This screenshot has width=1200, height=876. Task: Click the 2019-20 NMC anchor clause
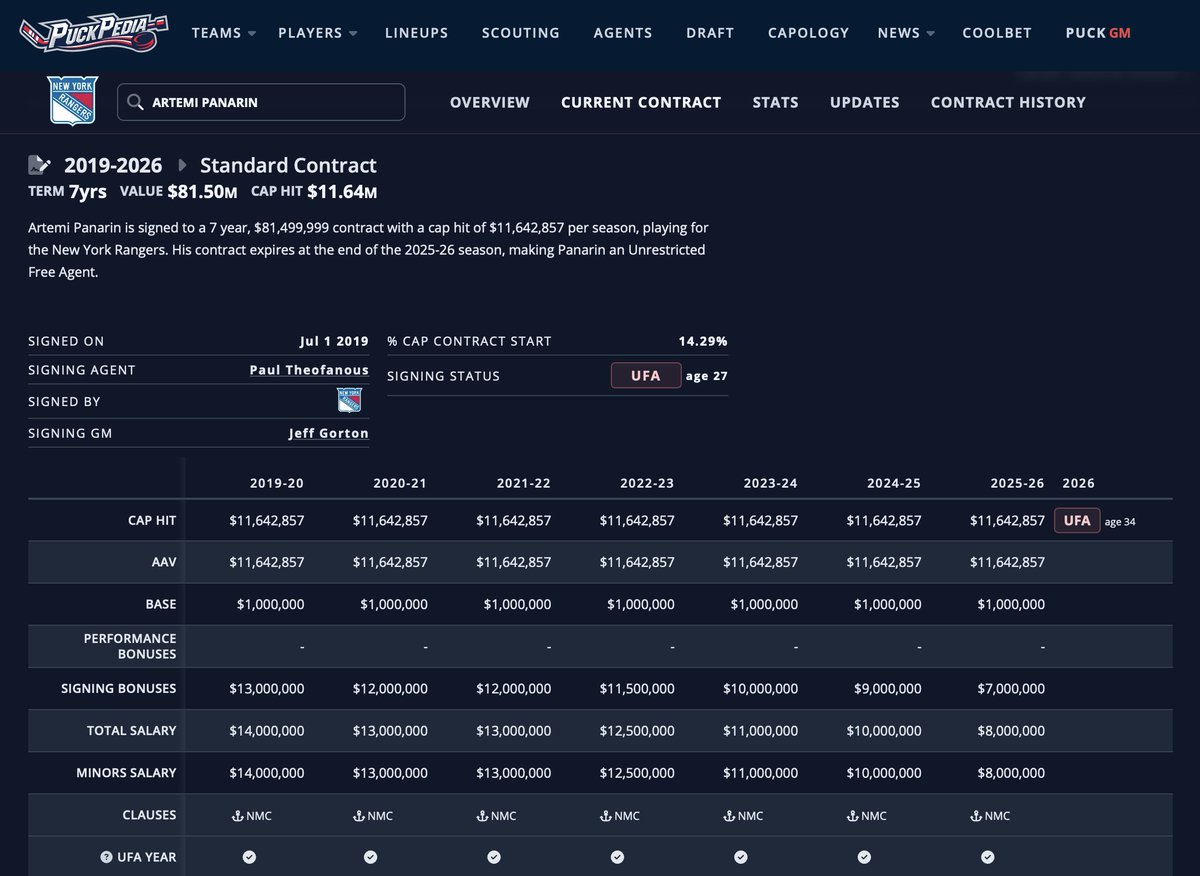[251, 815]
